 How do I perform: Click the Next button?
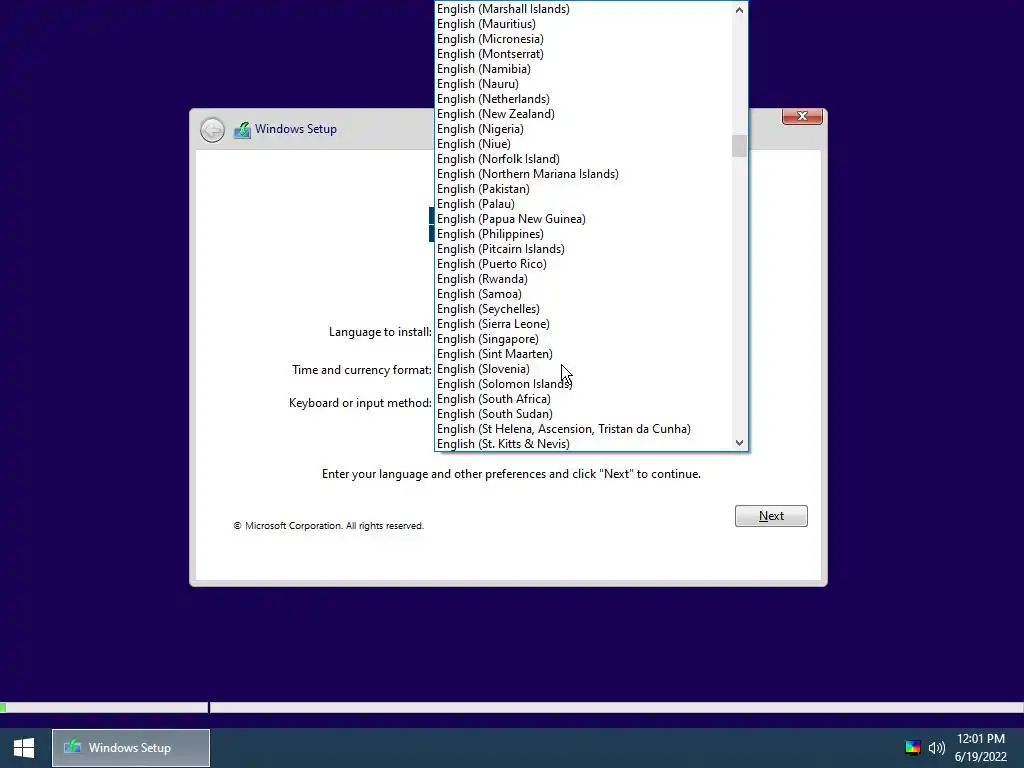pyautogui.click(x=771, y=516)
